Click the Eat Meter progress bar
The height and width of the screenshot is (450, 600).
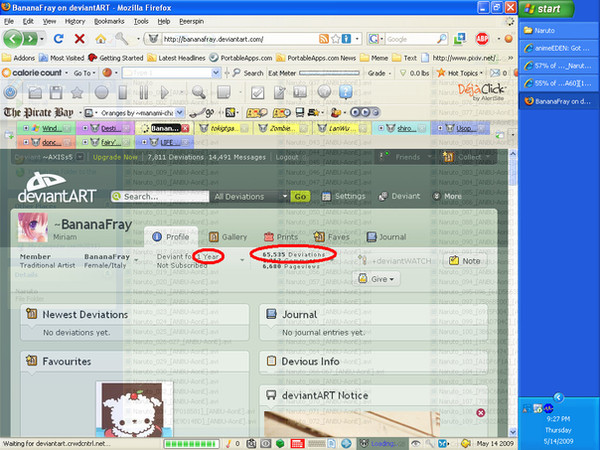pos(329,73)
